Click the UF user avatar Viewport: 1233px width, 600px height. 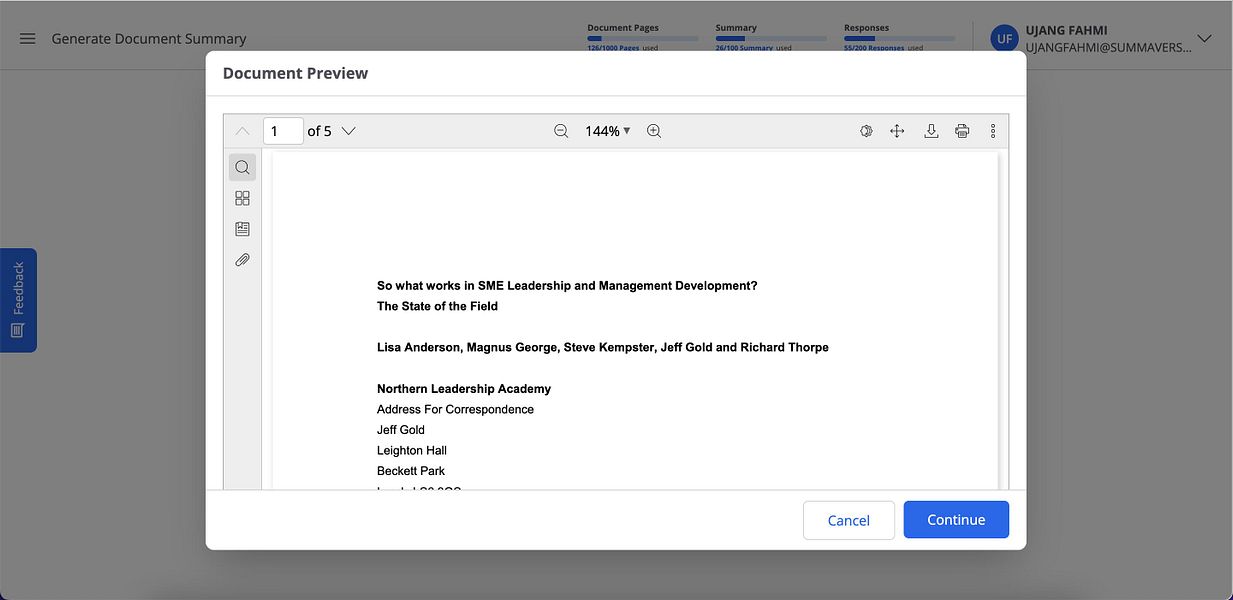[x=1004, y=38]
